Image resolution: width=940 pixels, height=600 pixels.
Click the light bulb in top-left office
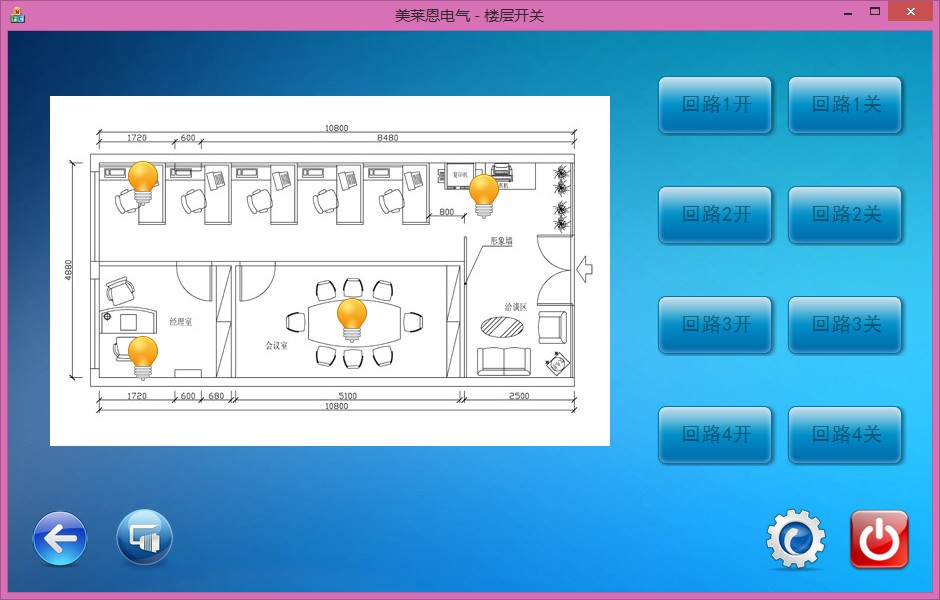(x=143, y=181)
